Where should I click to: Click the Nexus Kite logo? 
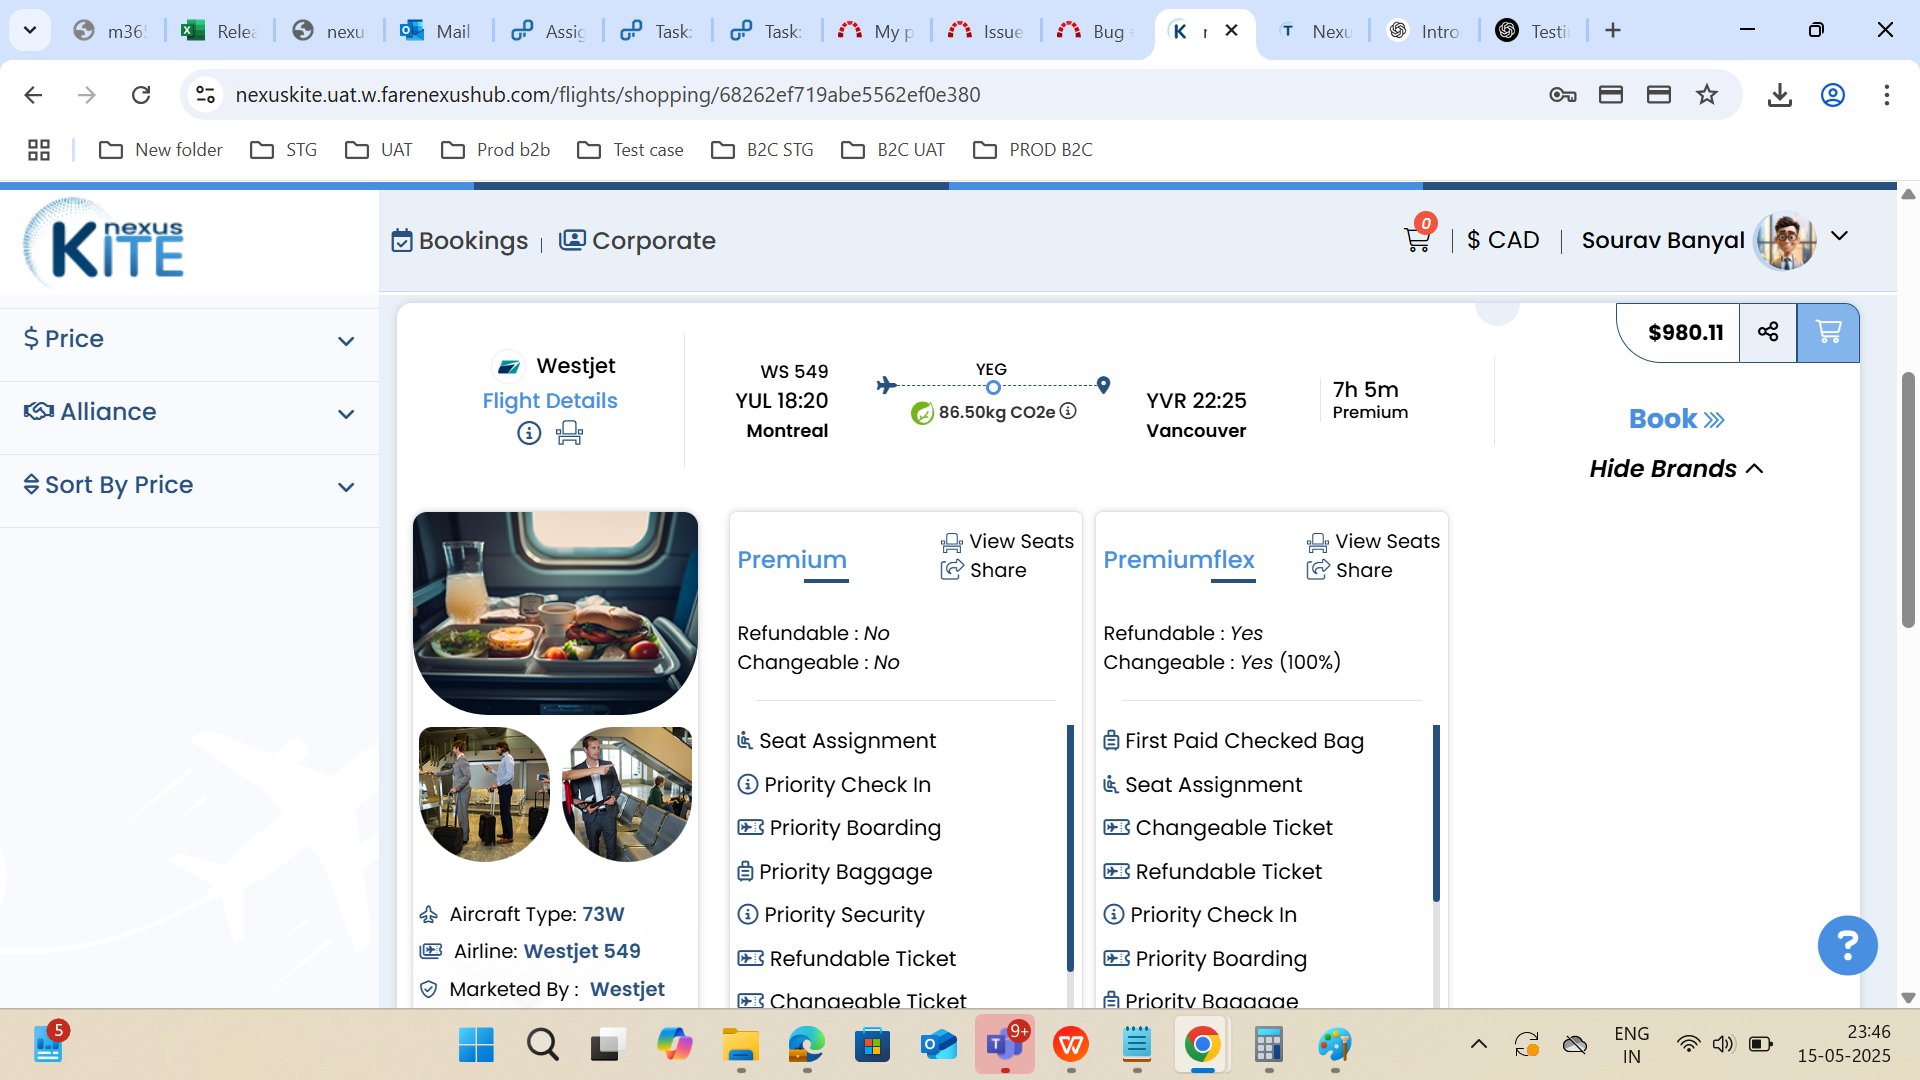[x=104, y=241]
